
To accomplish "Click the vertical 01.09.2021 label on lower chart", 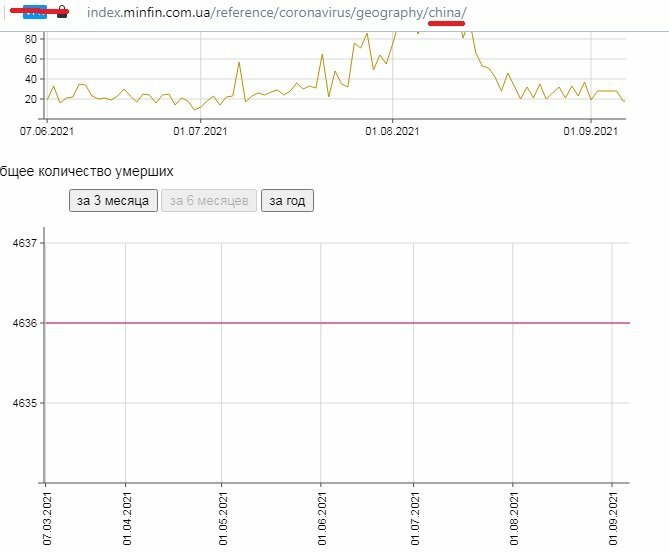I will [613, 518].
